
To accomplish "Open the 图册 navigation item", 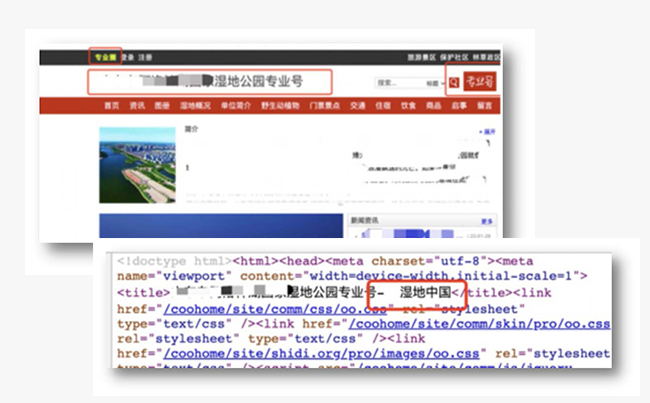I will click(x=162, y=106).
